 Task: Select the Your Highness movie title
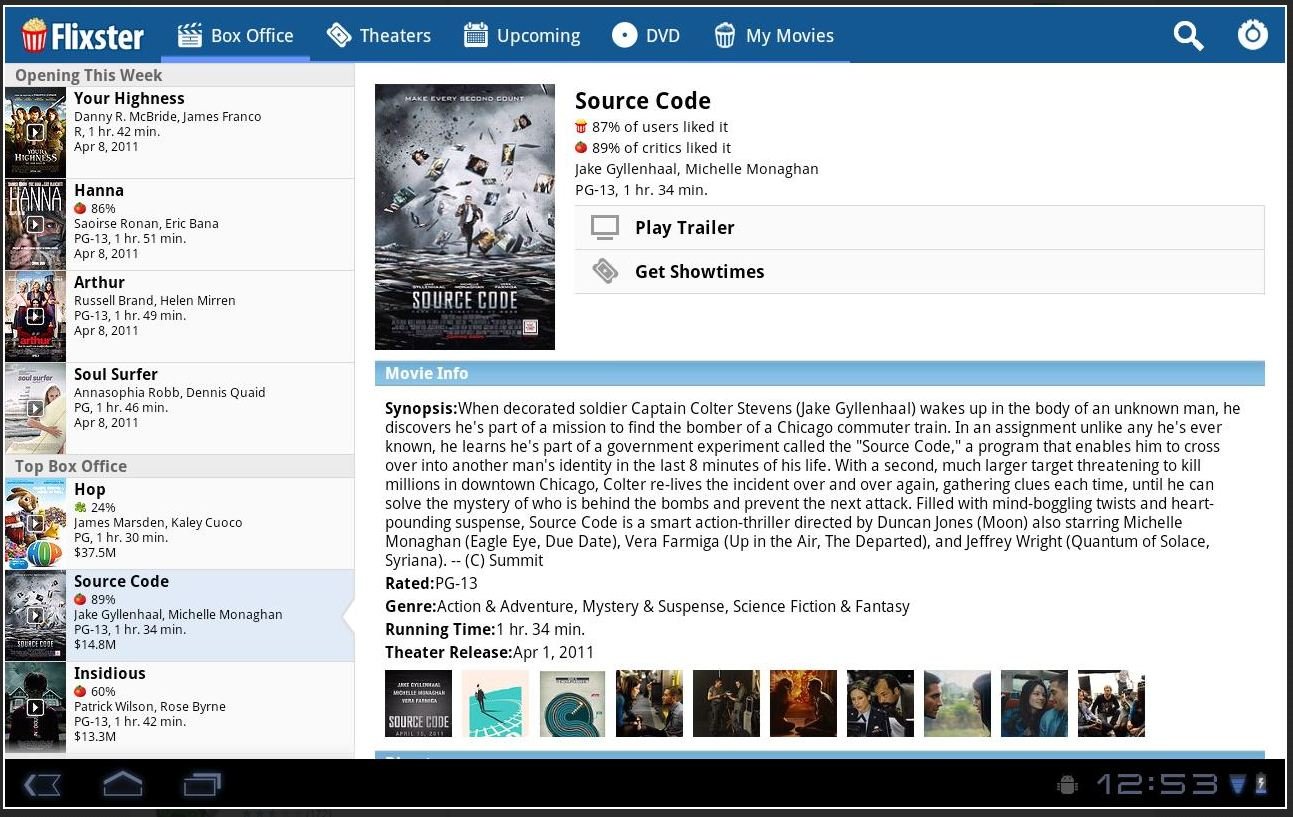(x=129, y=98)
